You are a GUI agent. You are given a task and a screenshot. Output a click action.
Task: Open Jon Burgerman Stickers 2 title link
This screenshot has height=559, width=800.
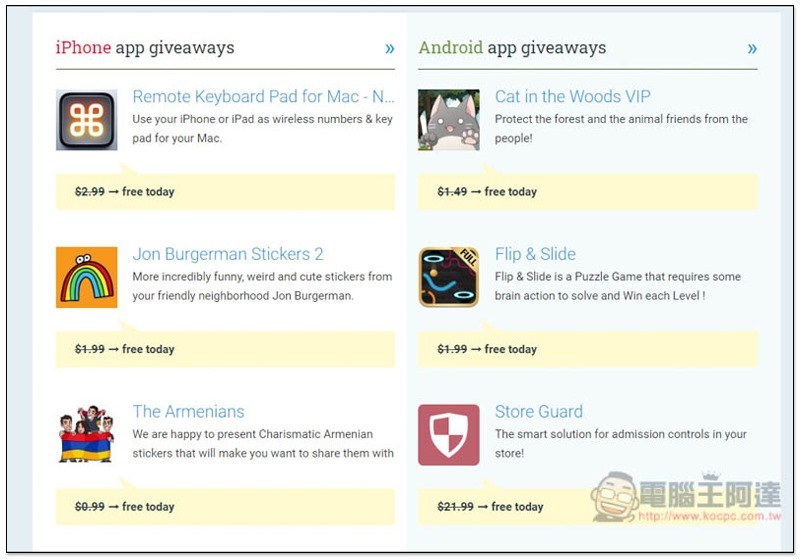(228, 254)
